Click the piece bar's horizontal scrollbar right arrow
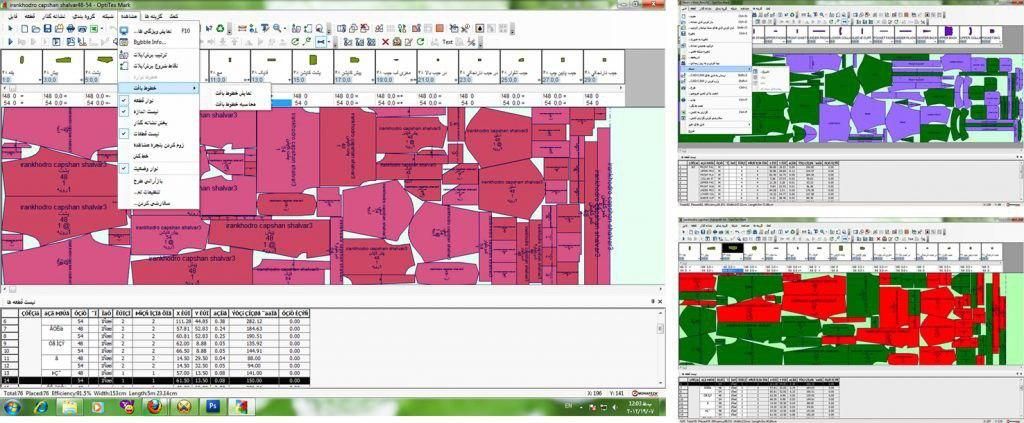Viewport: 1024px width, 423px height. coord(621,88)
